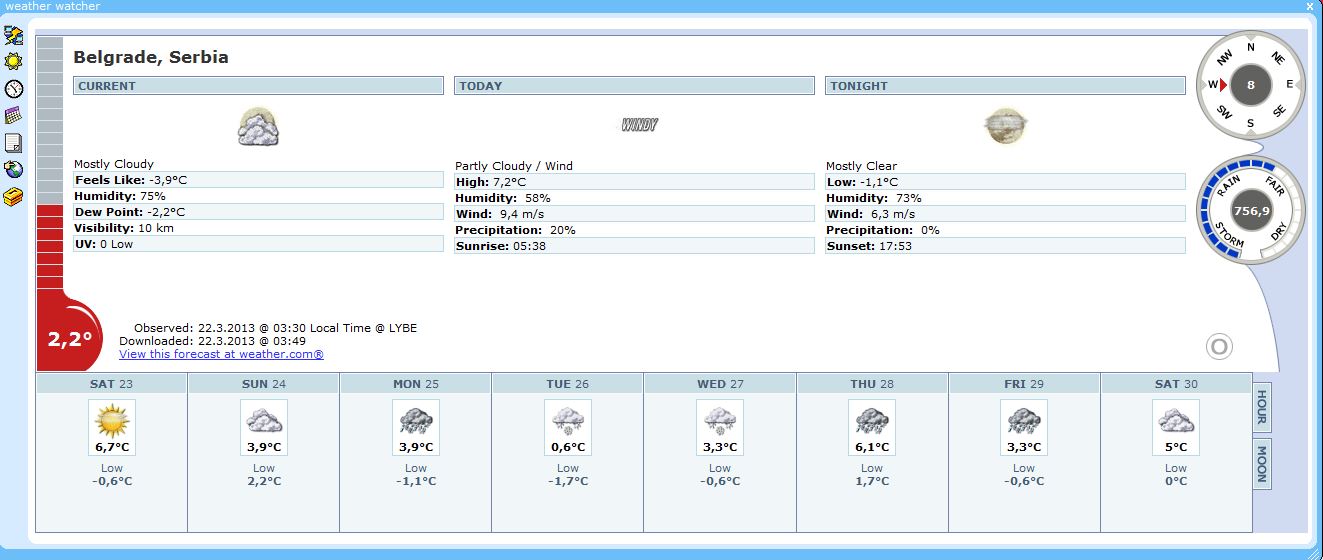Click the lightning bolt update icon in sidebar

[13, 36]
